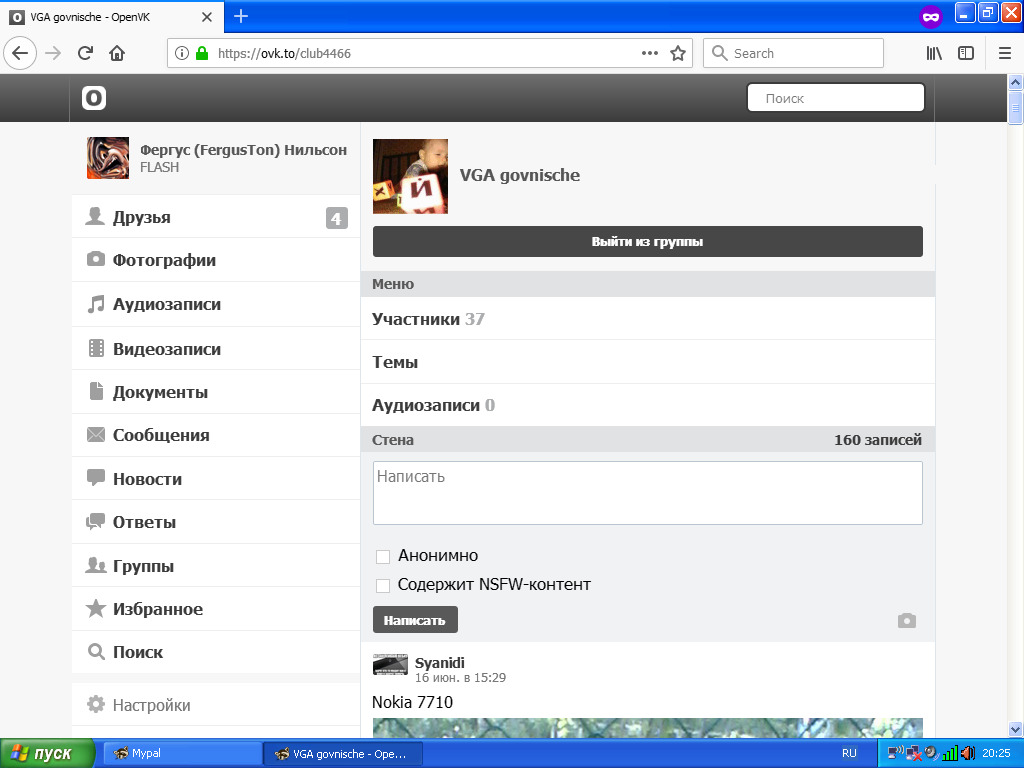Submit the post with Написать button

click(415, 620)
